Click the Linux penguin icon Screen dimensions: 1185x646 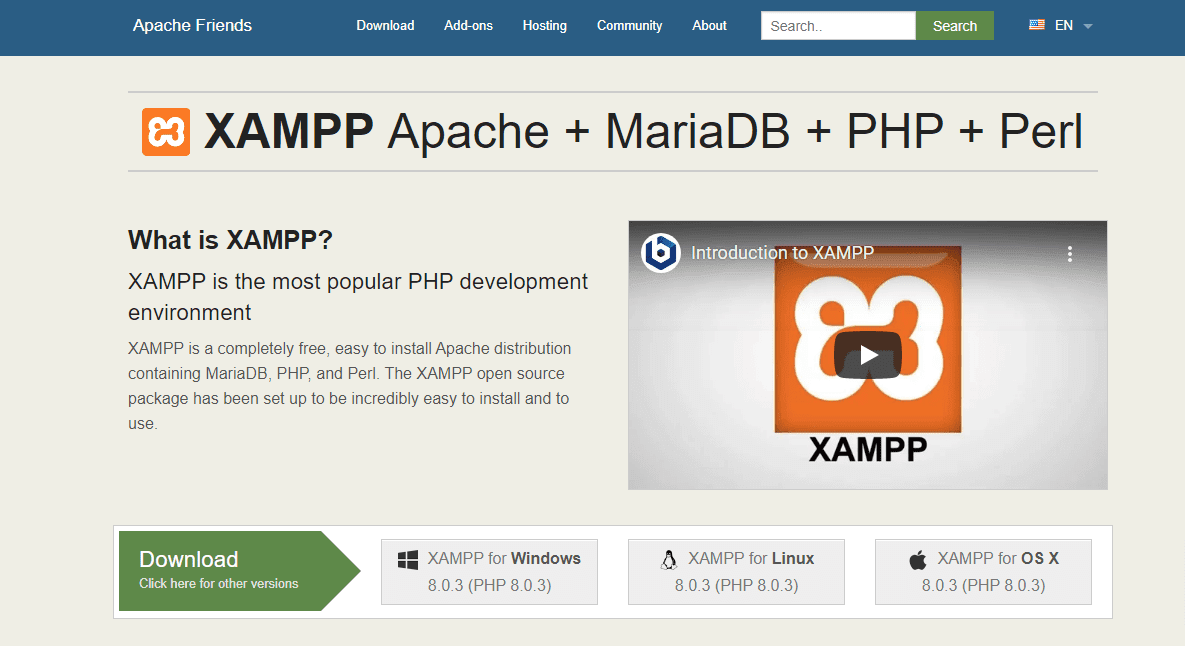[669, 558]
